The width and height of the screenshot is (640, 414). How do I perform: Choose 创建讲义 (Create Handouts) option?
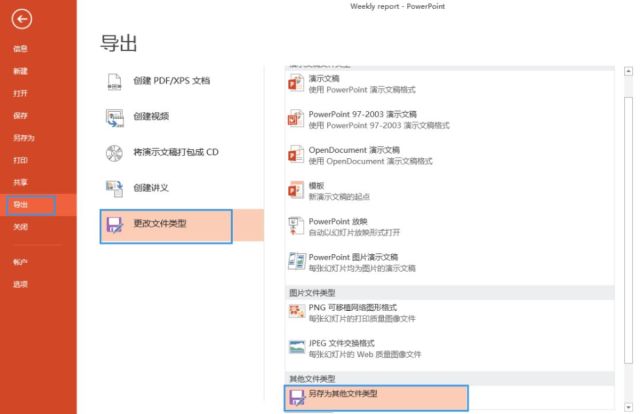click(x=182, y=188)
